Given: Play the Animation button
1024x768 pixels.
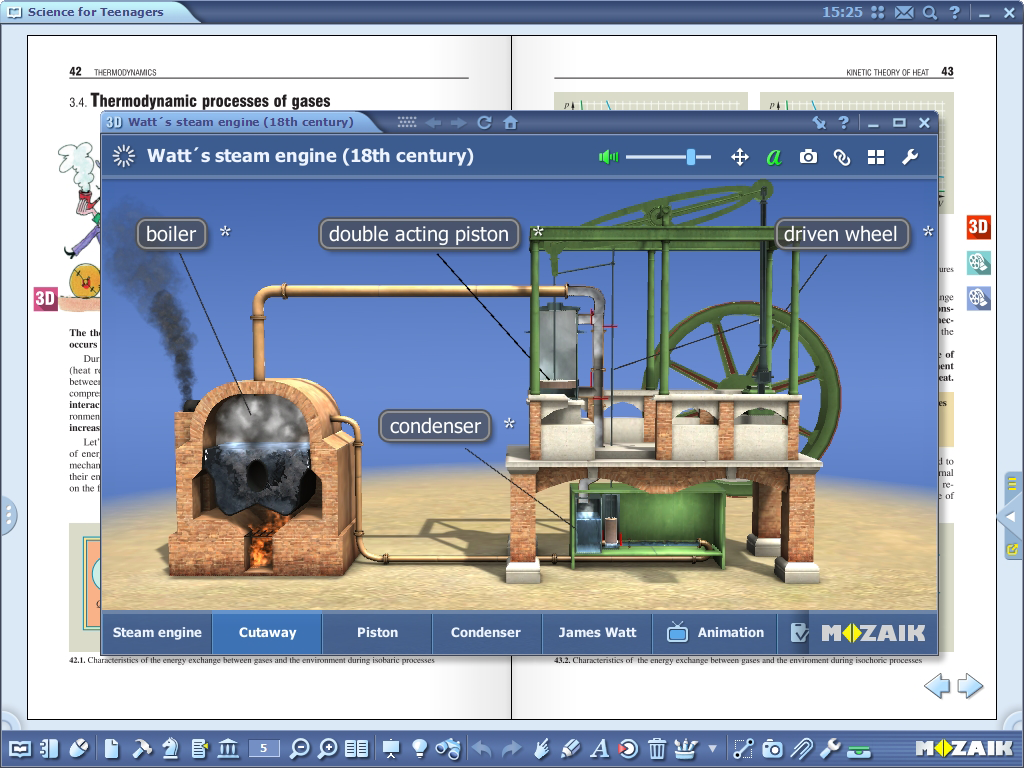Looking at the screenshot, I should click(716, 633).
